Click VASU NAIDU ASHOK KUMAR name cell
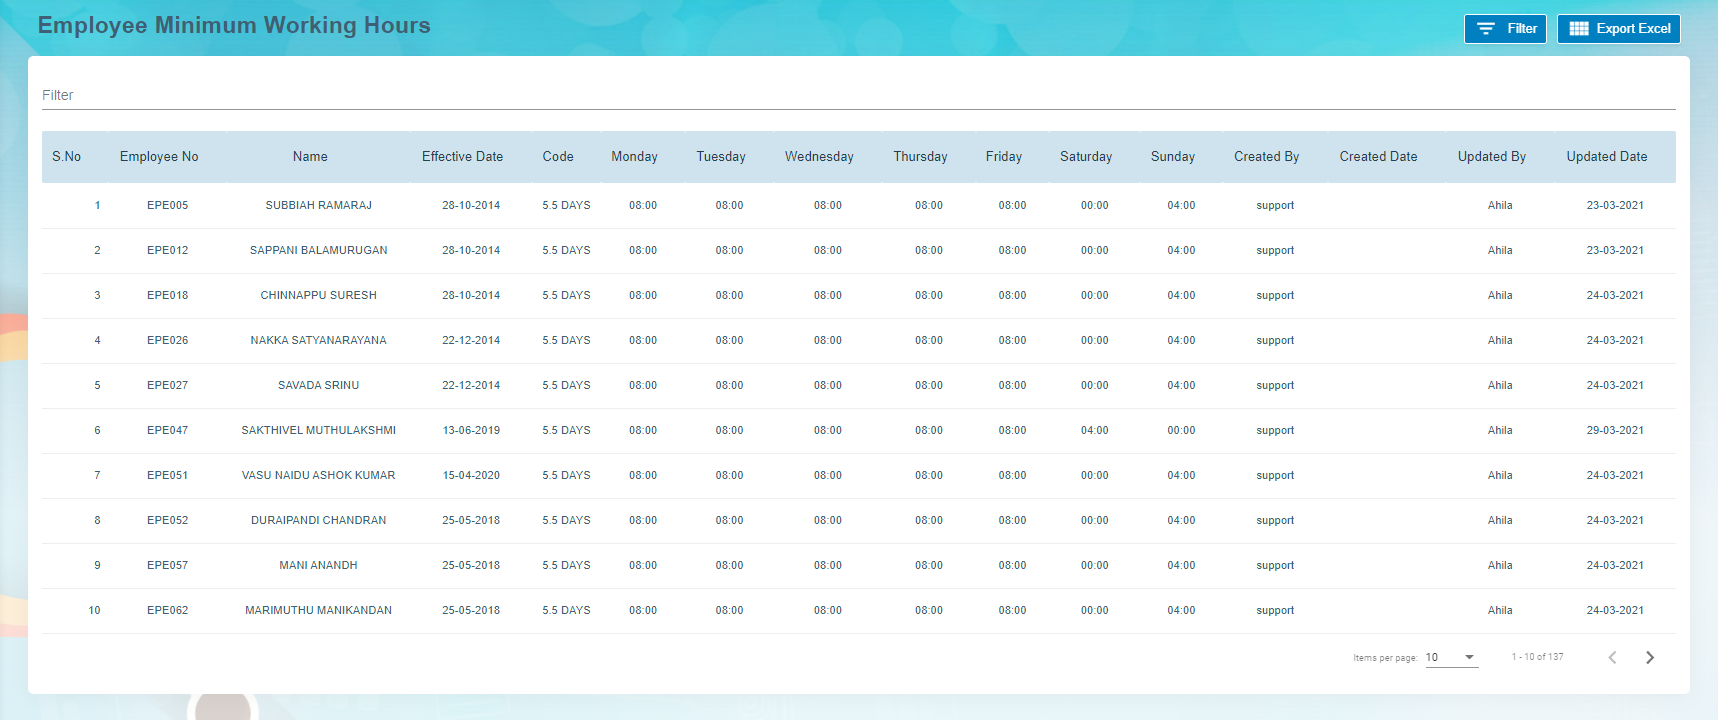Image resolution: width=1718 pixels, height=720 pixels. 318,475
